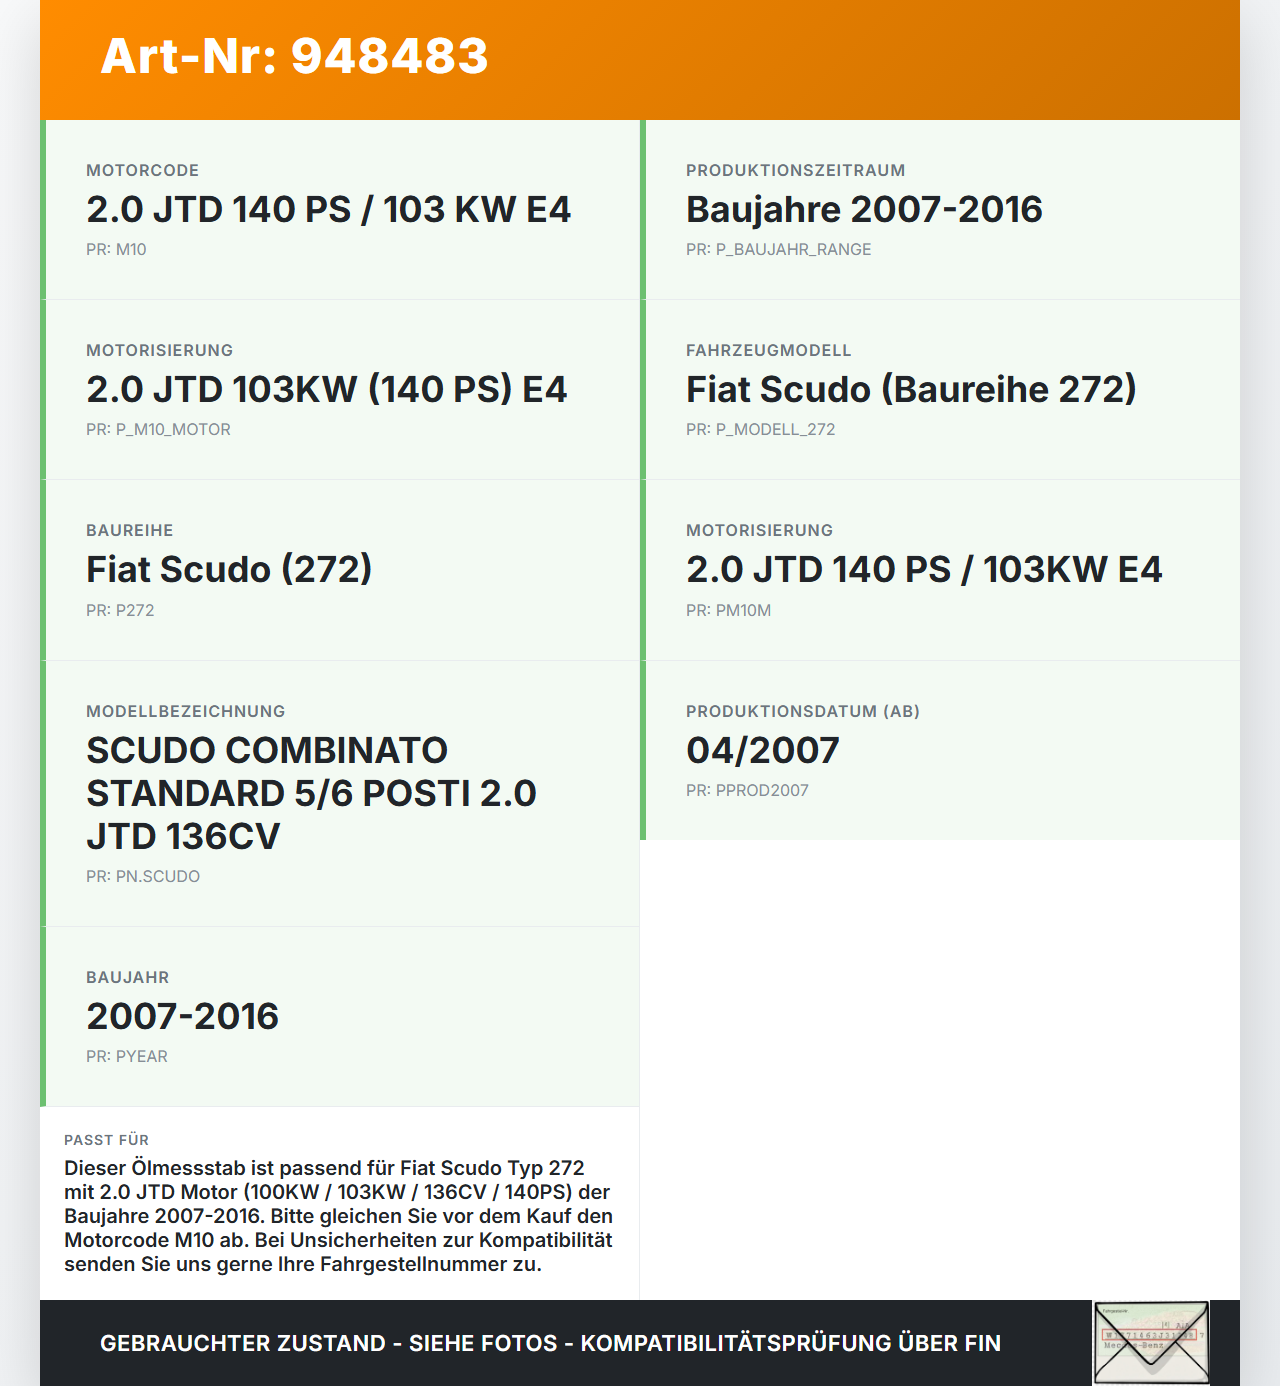Click 'MOTORISIERUNG' label above '2.0 JTD 103KW (140 PS) E4'
The height and width of the screenshot is (1387, 1280).
160,351
